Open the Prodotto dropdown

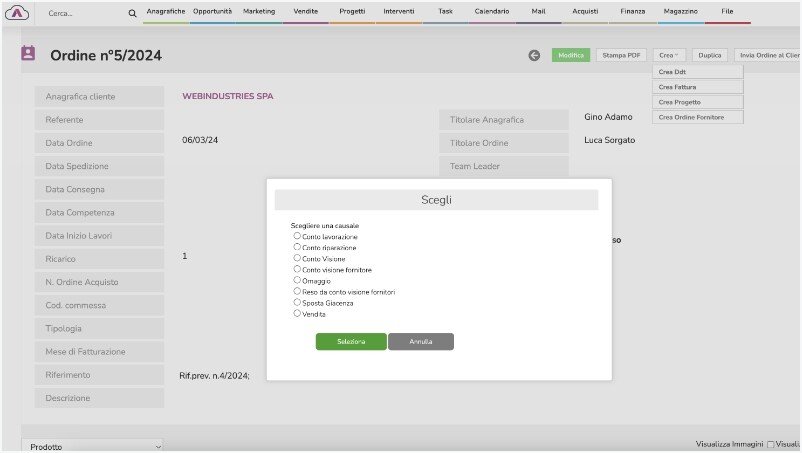[95, 446]
